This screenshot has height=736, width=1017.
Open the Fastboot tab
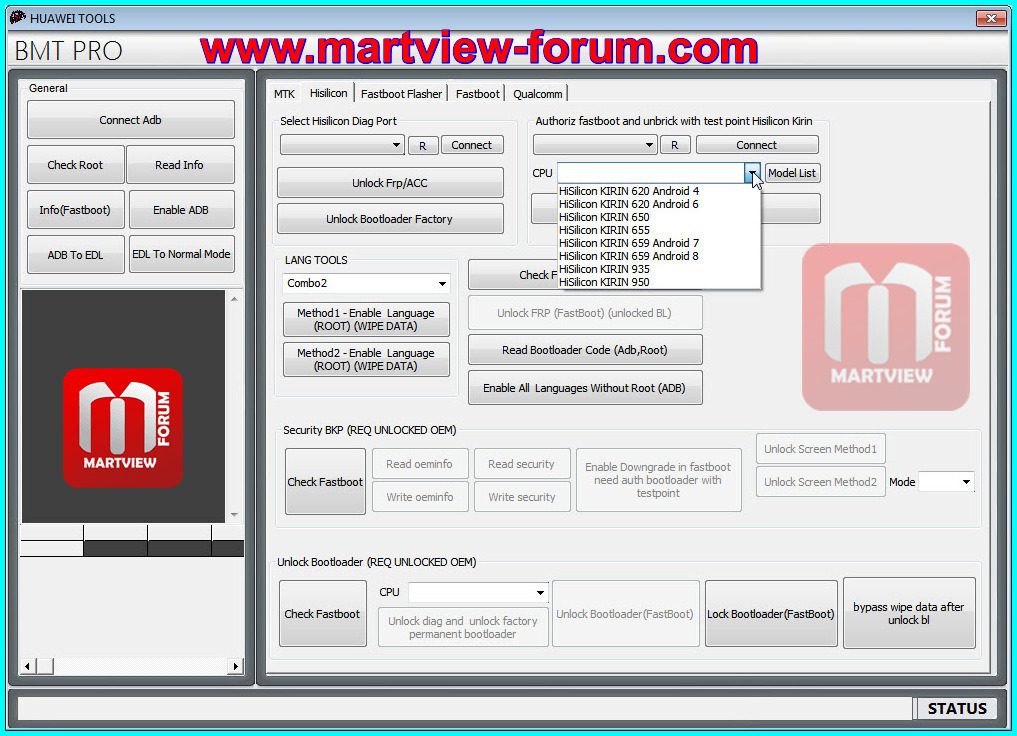477,94
